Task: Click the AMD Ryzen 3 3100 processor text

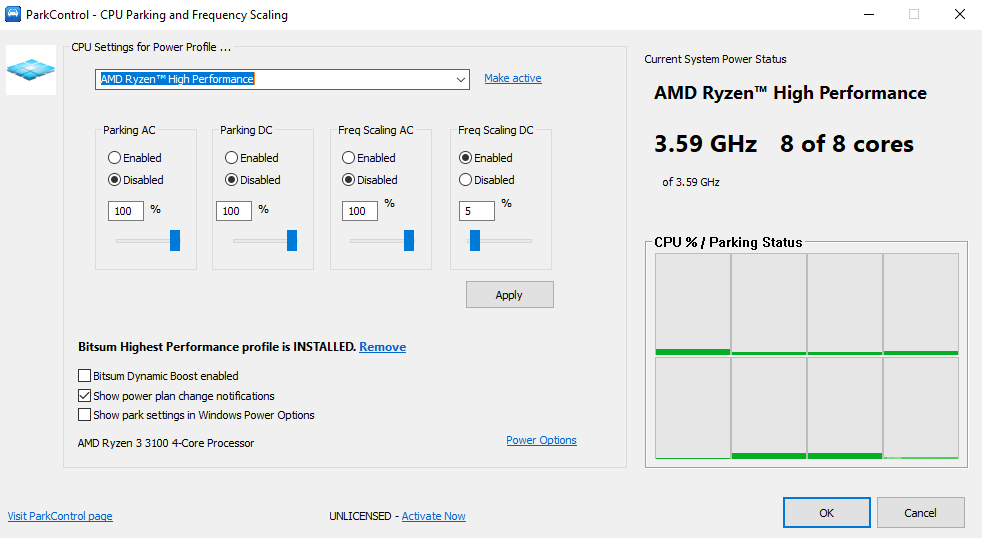Action: [x=166, y=443]
